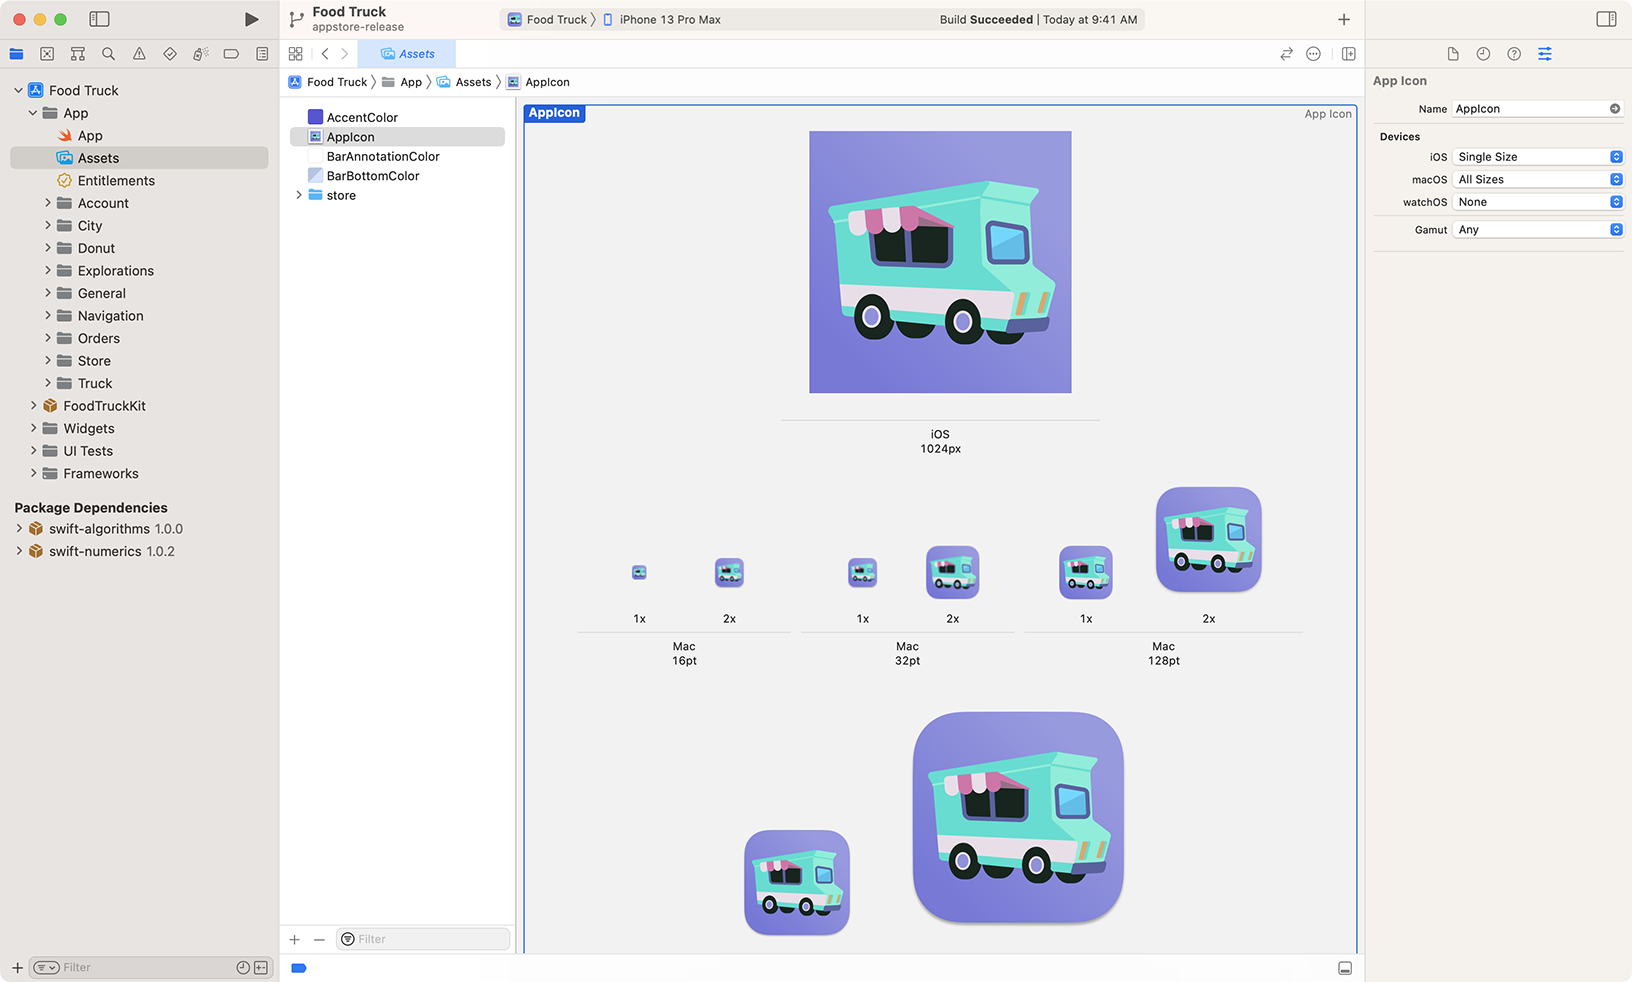The image size is (1632, 982).
Task: Select the Assets editor tab
Action: click(x=407, y=54)
